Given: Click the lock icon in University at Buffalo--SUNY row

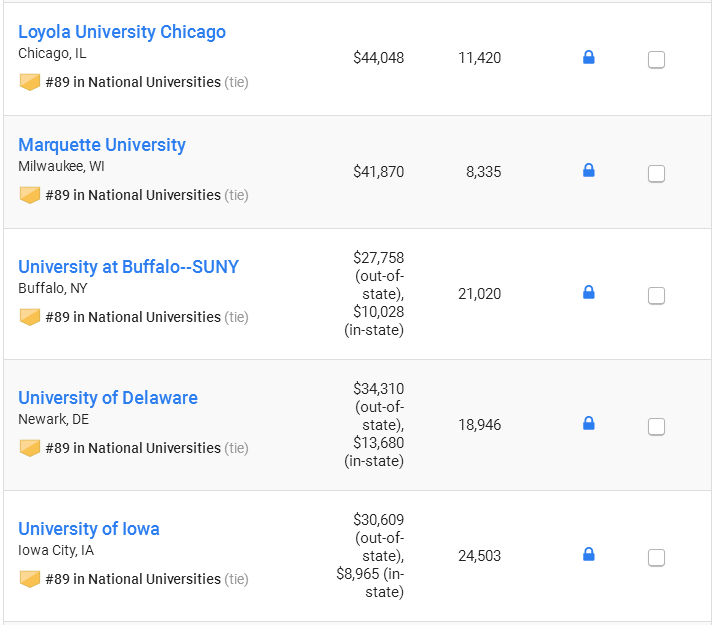Looking at the screenshot, I should (x=589, y=293).
